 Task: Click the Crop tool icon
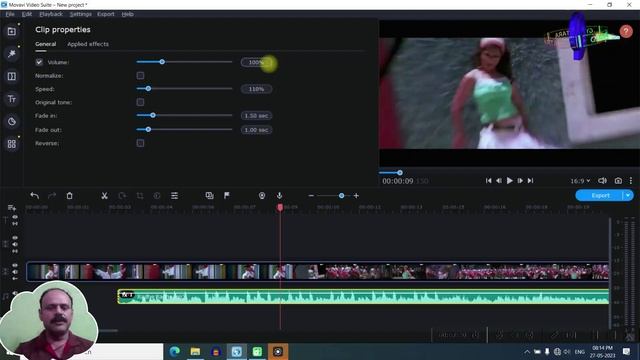140,196
